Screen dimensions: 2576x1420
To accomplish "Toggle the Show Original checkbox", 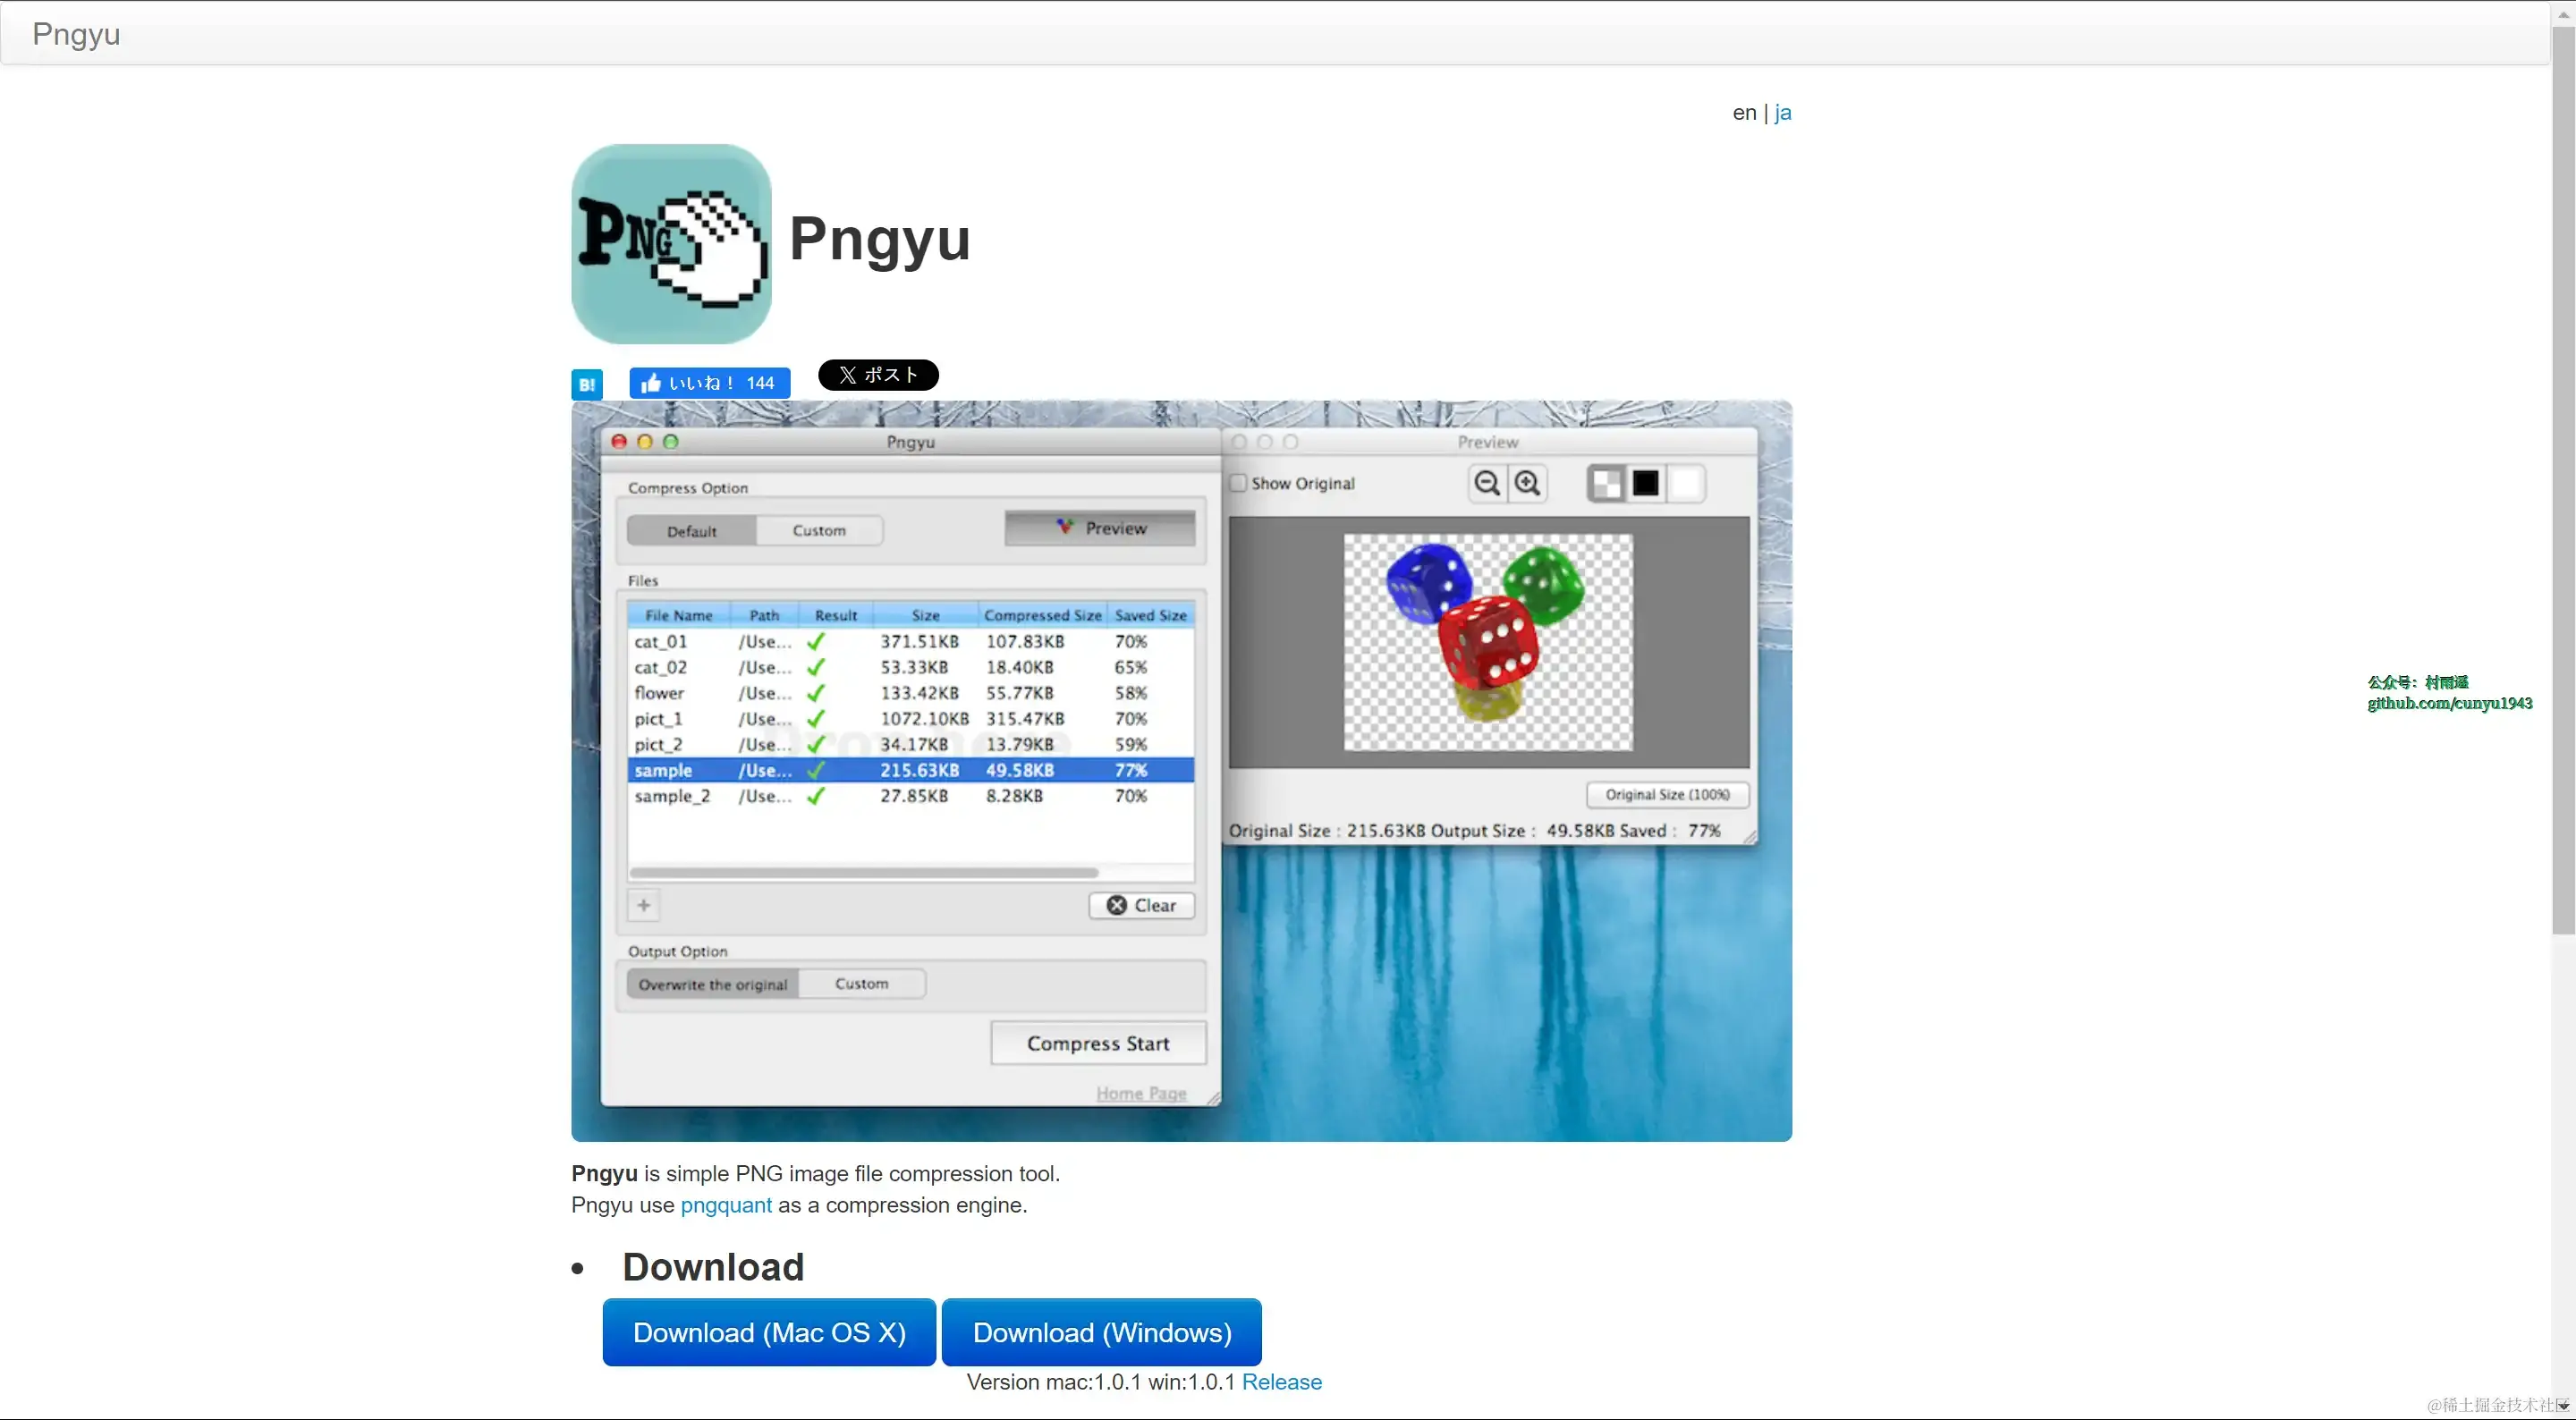I will [x=1239, y=483].
